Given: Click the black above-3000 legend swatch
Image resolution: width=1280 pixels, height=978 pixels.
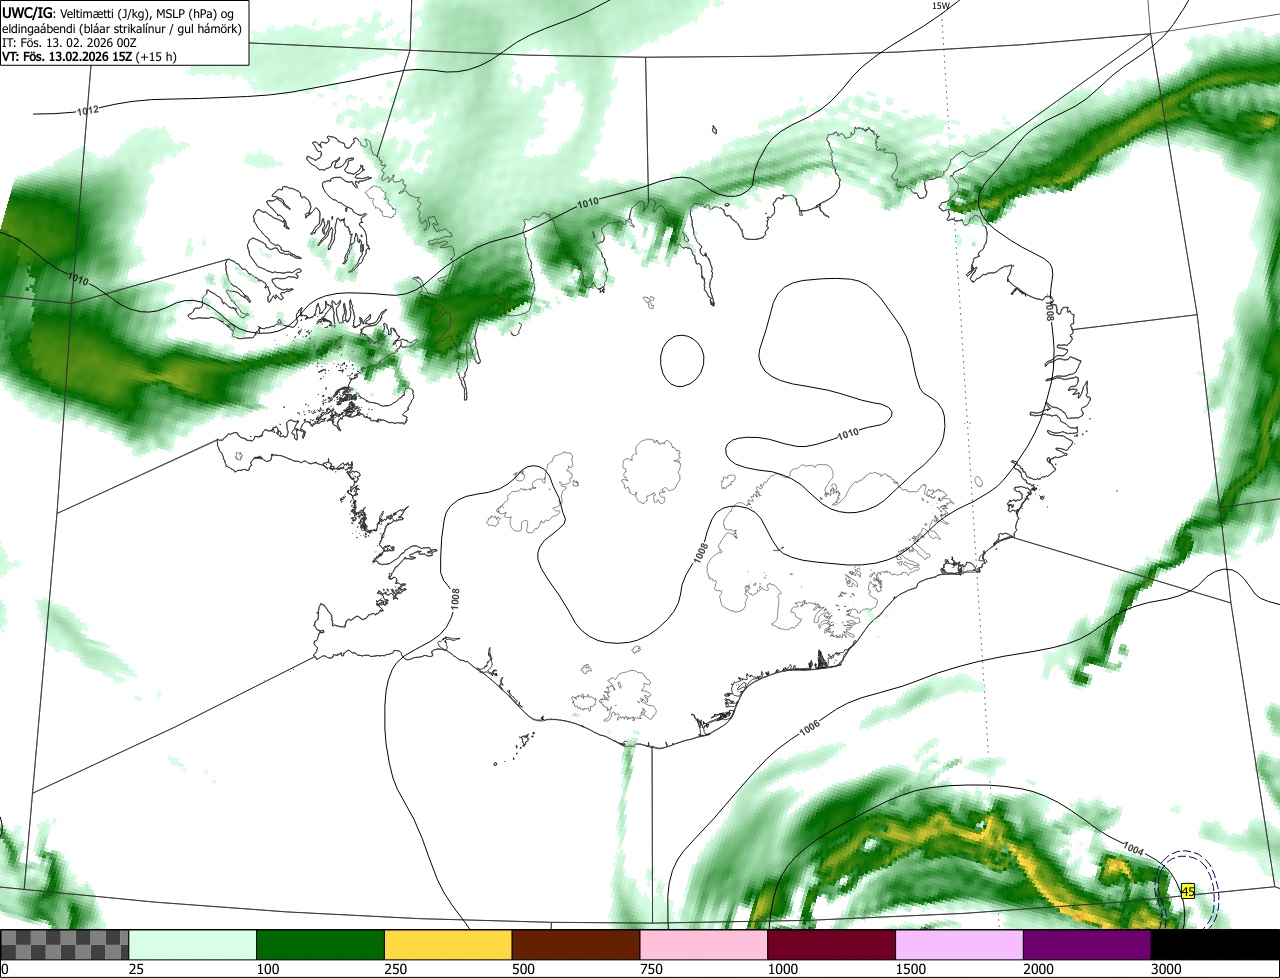Looking at the screenshot, I should coord(1215,945).
